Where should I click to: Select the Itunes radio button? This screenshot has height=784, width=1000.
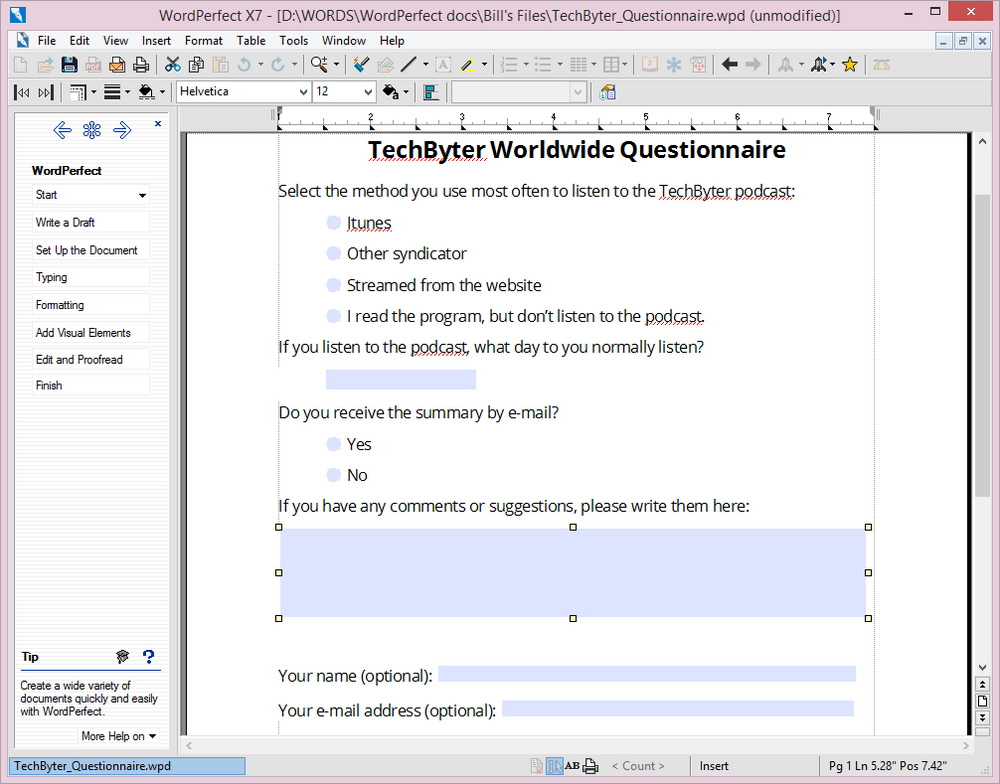[334, 222]
